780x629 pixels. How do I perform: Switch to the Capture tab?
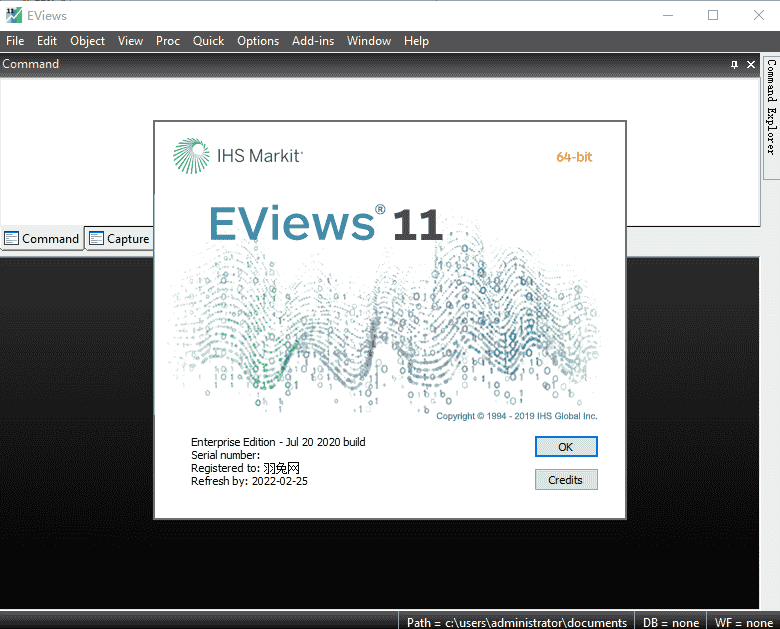click(x=119, y=238)
